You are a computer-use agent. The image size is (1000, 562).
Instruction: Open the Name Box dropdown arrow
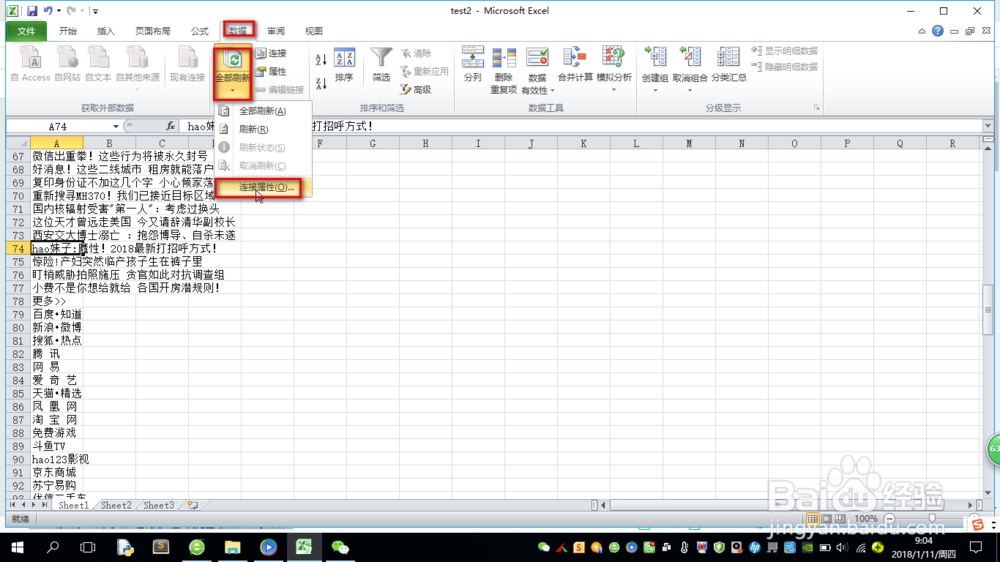[115, 126]
